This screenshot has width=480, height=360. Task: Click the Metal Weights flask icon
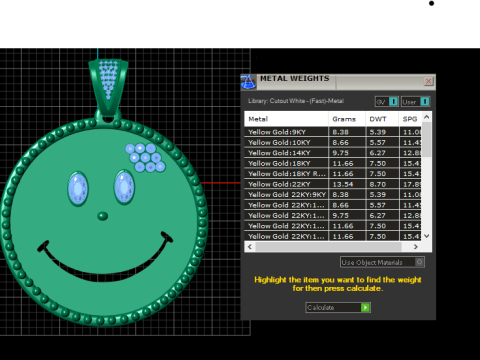pyautogui.click(x=248, y=82)
